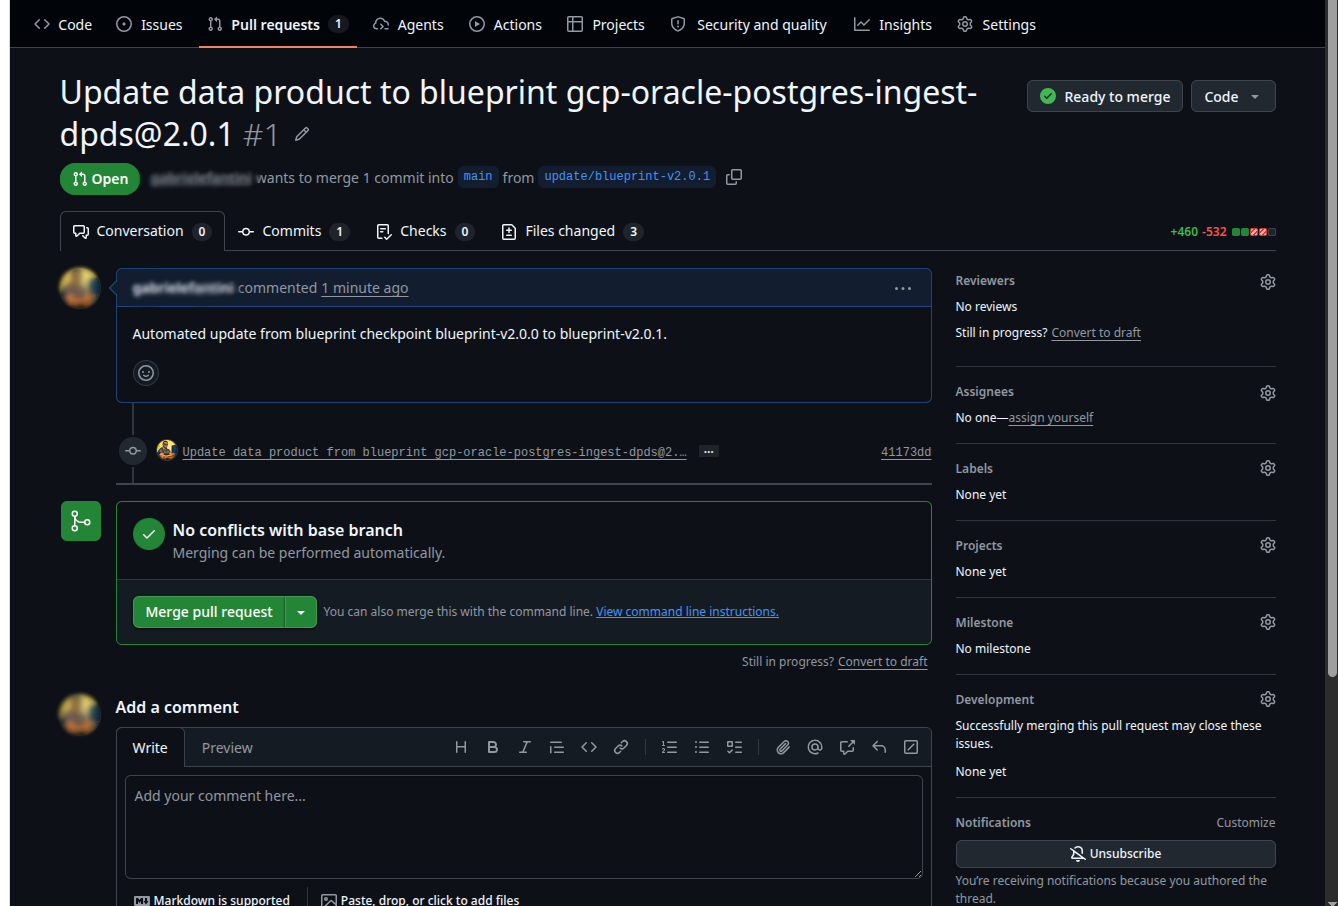Screen dimensions: 1338x906
Task: Copy the branch name update/blueprint-v2.0.1
Action: 734,177
